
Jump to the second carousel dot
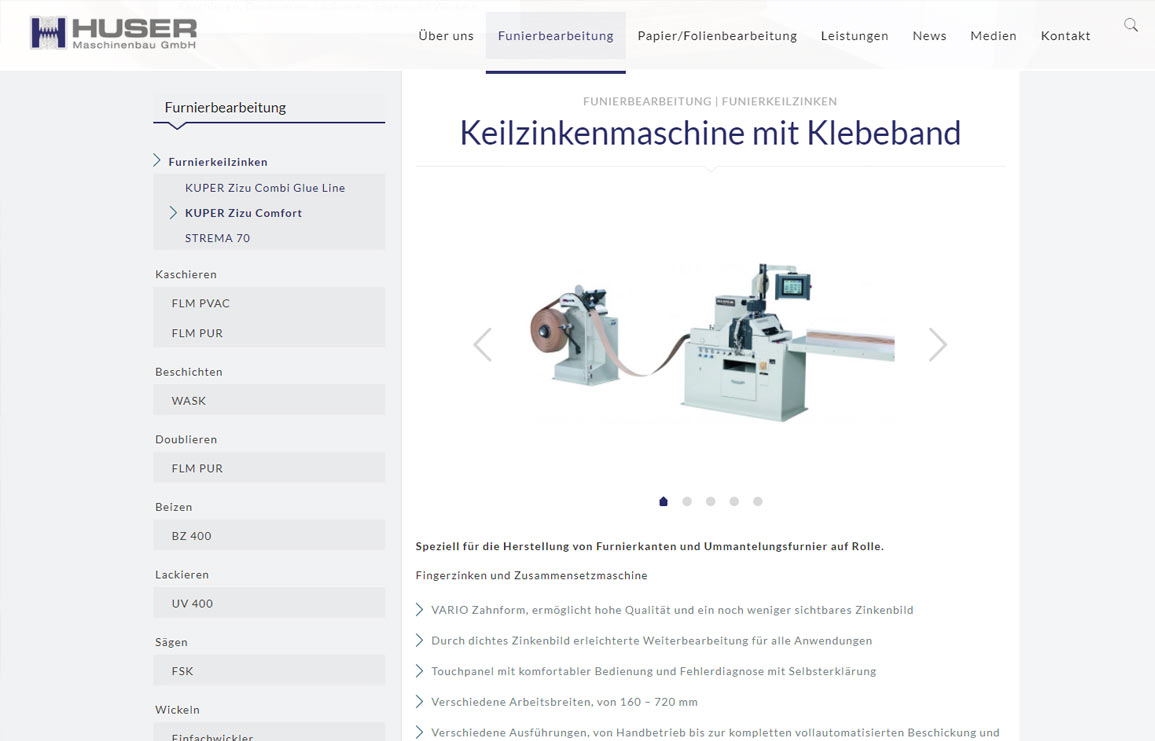(x=687, y=502)
